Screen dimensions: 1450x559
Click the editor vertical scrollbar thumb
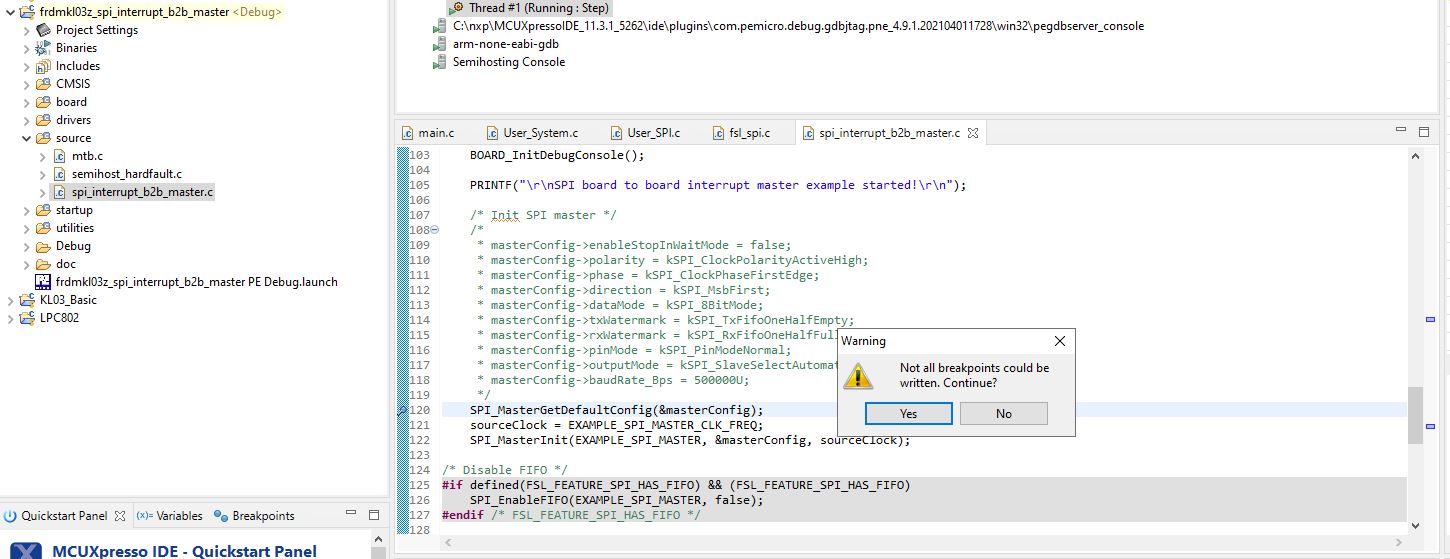pyautogui.click(x=1414, y=414)
